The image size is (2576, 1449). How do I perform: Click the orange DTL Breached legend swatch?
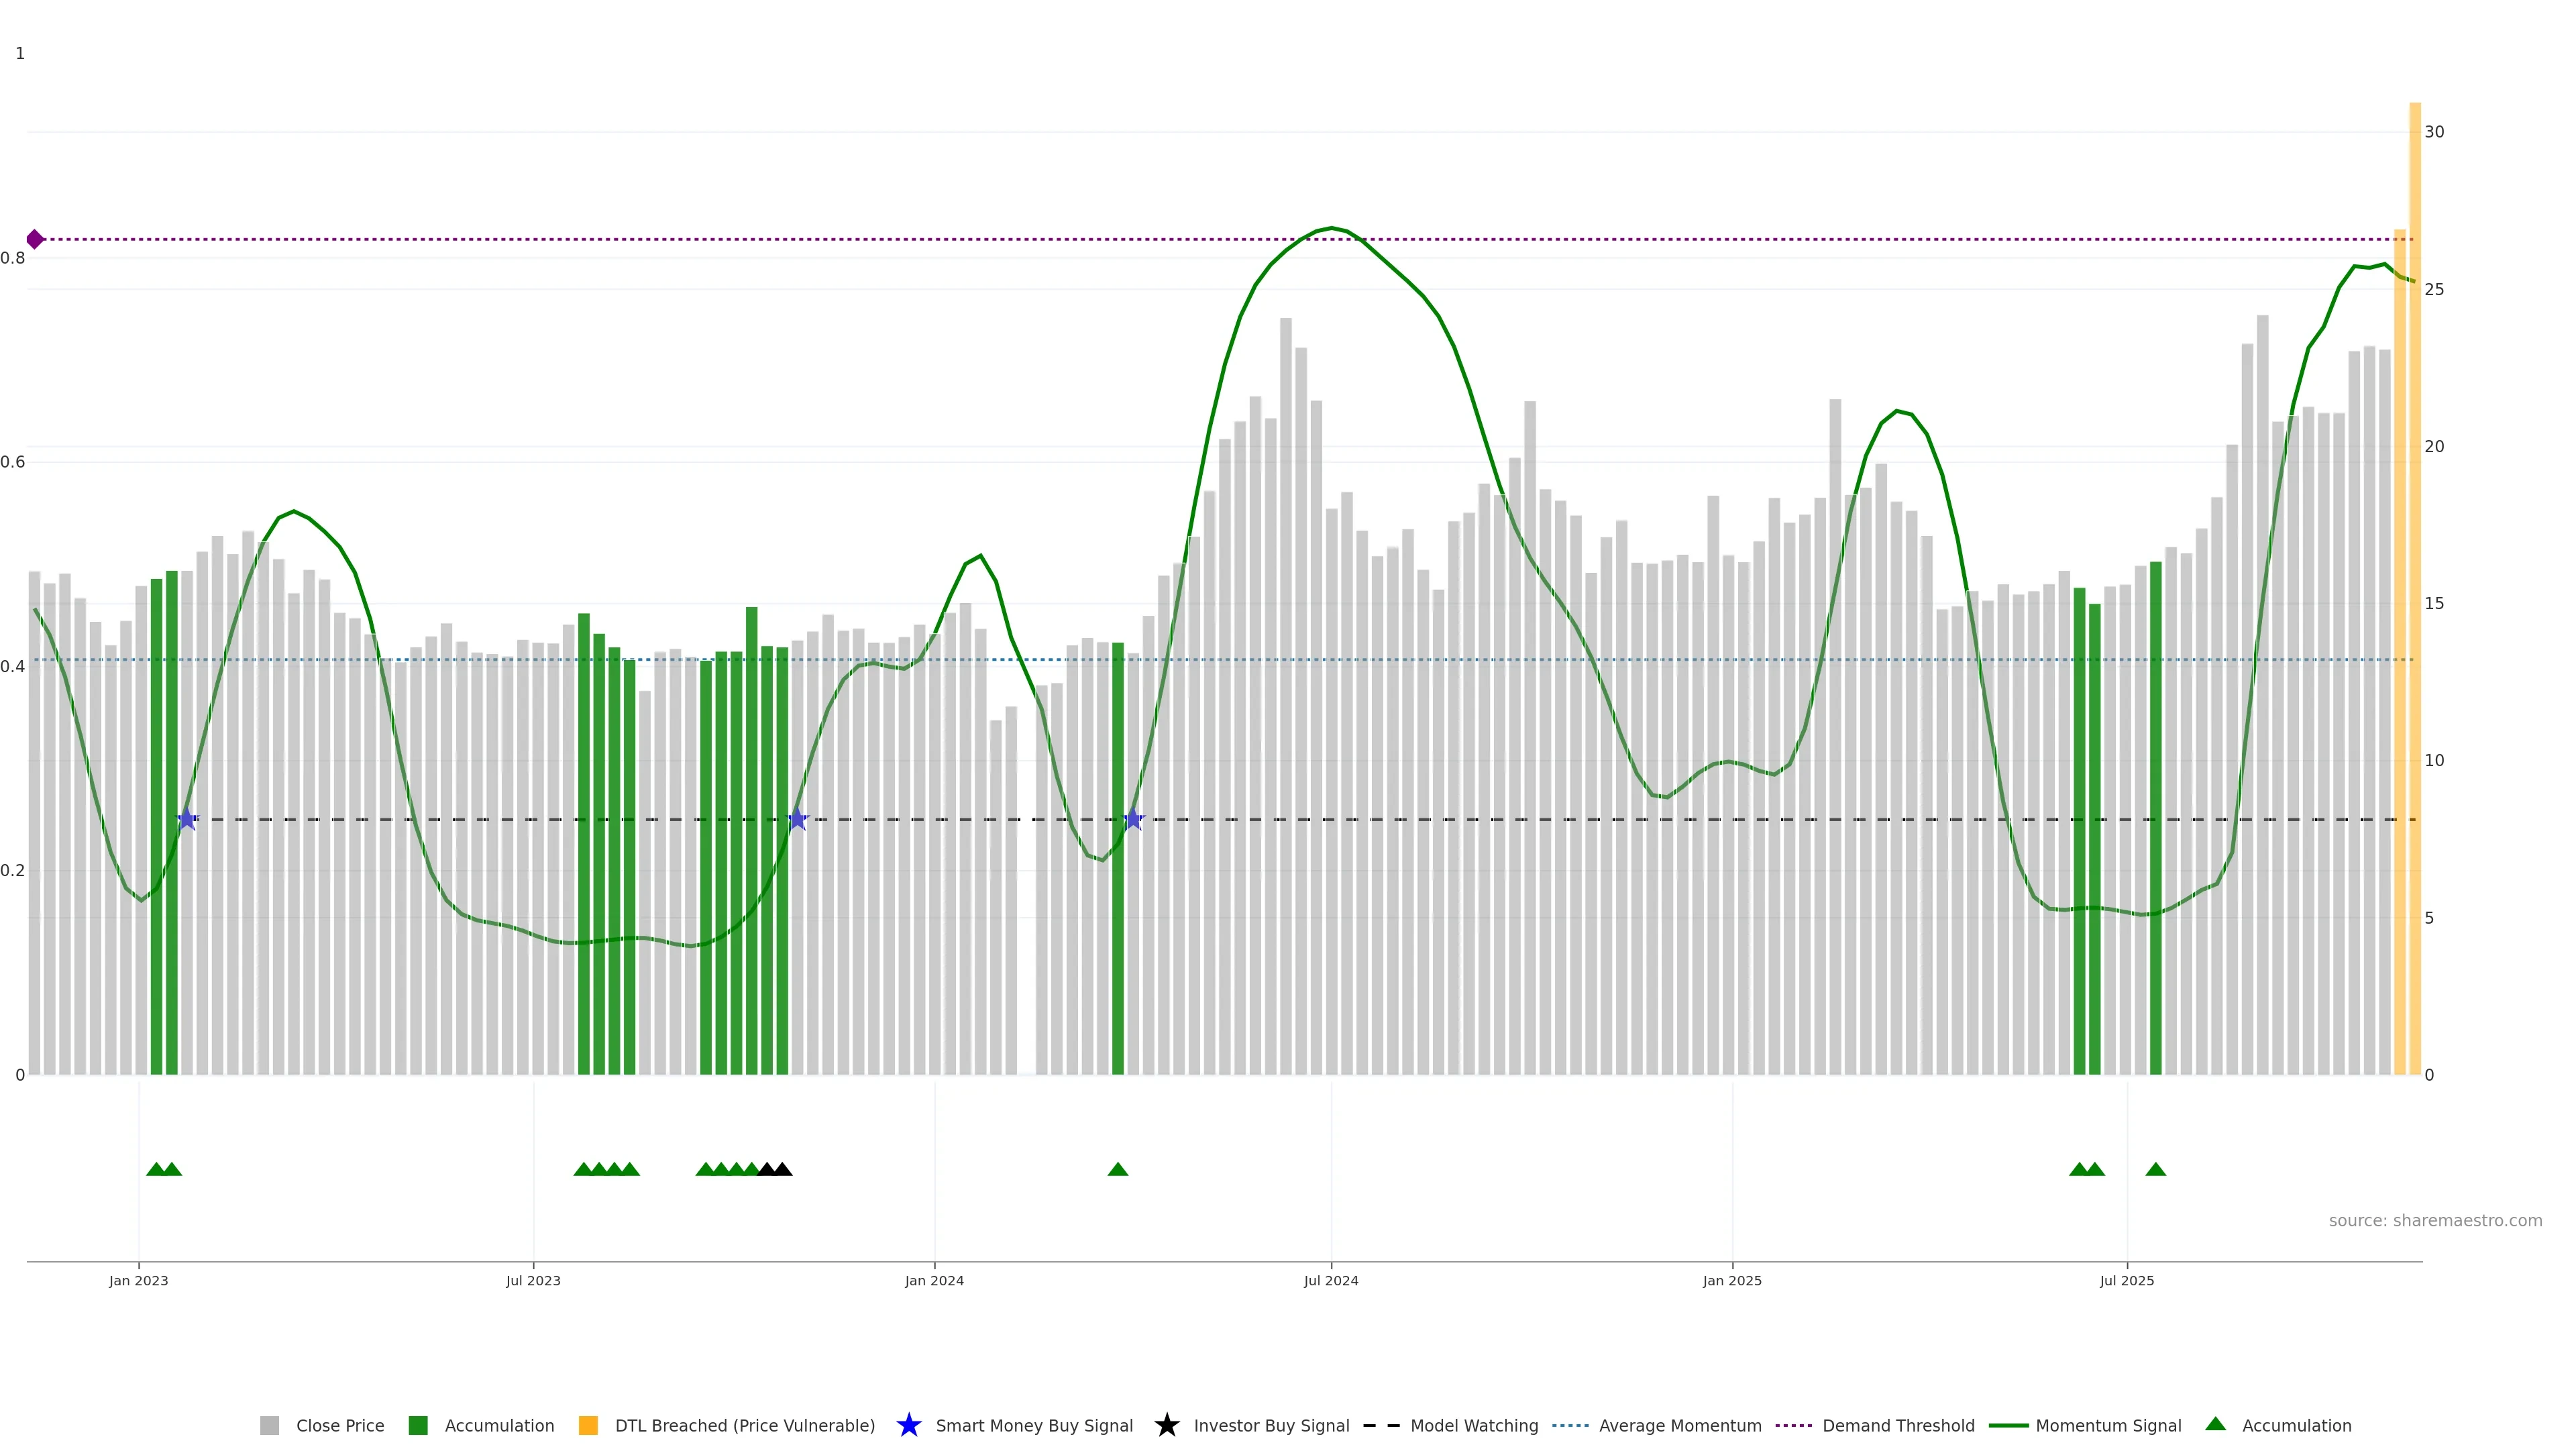pos(588,1425)
